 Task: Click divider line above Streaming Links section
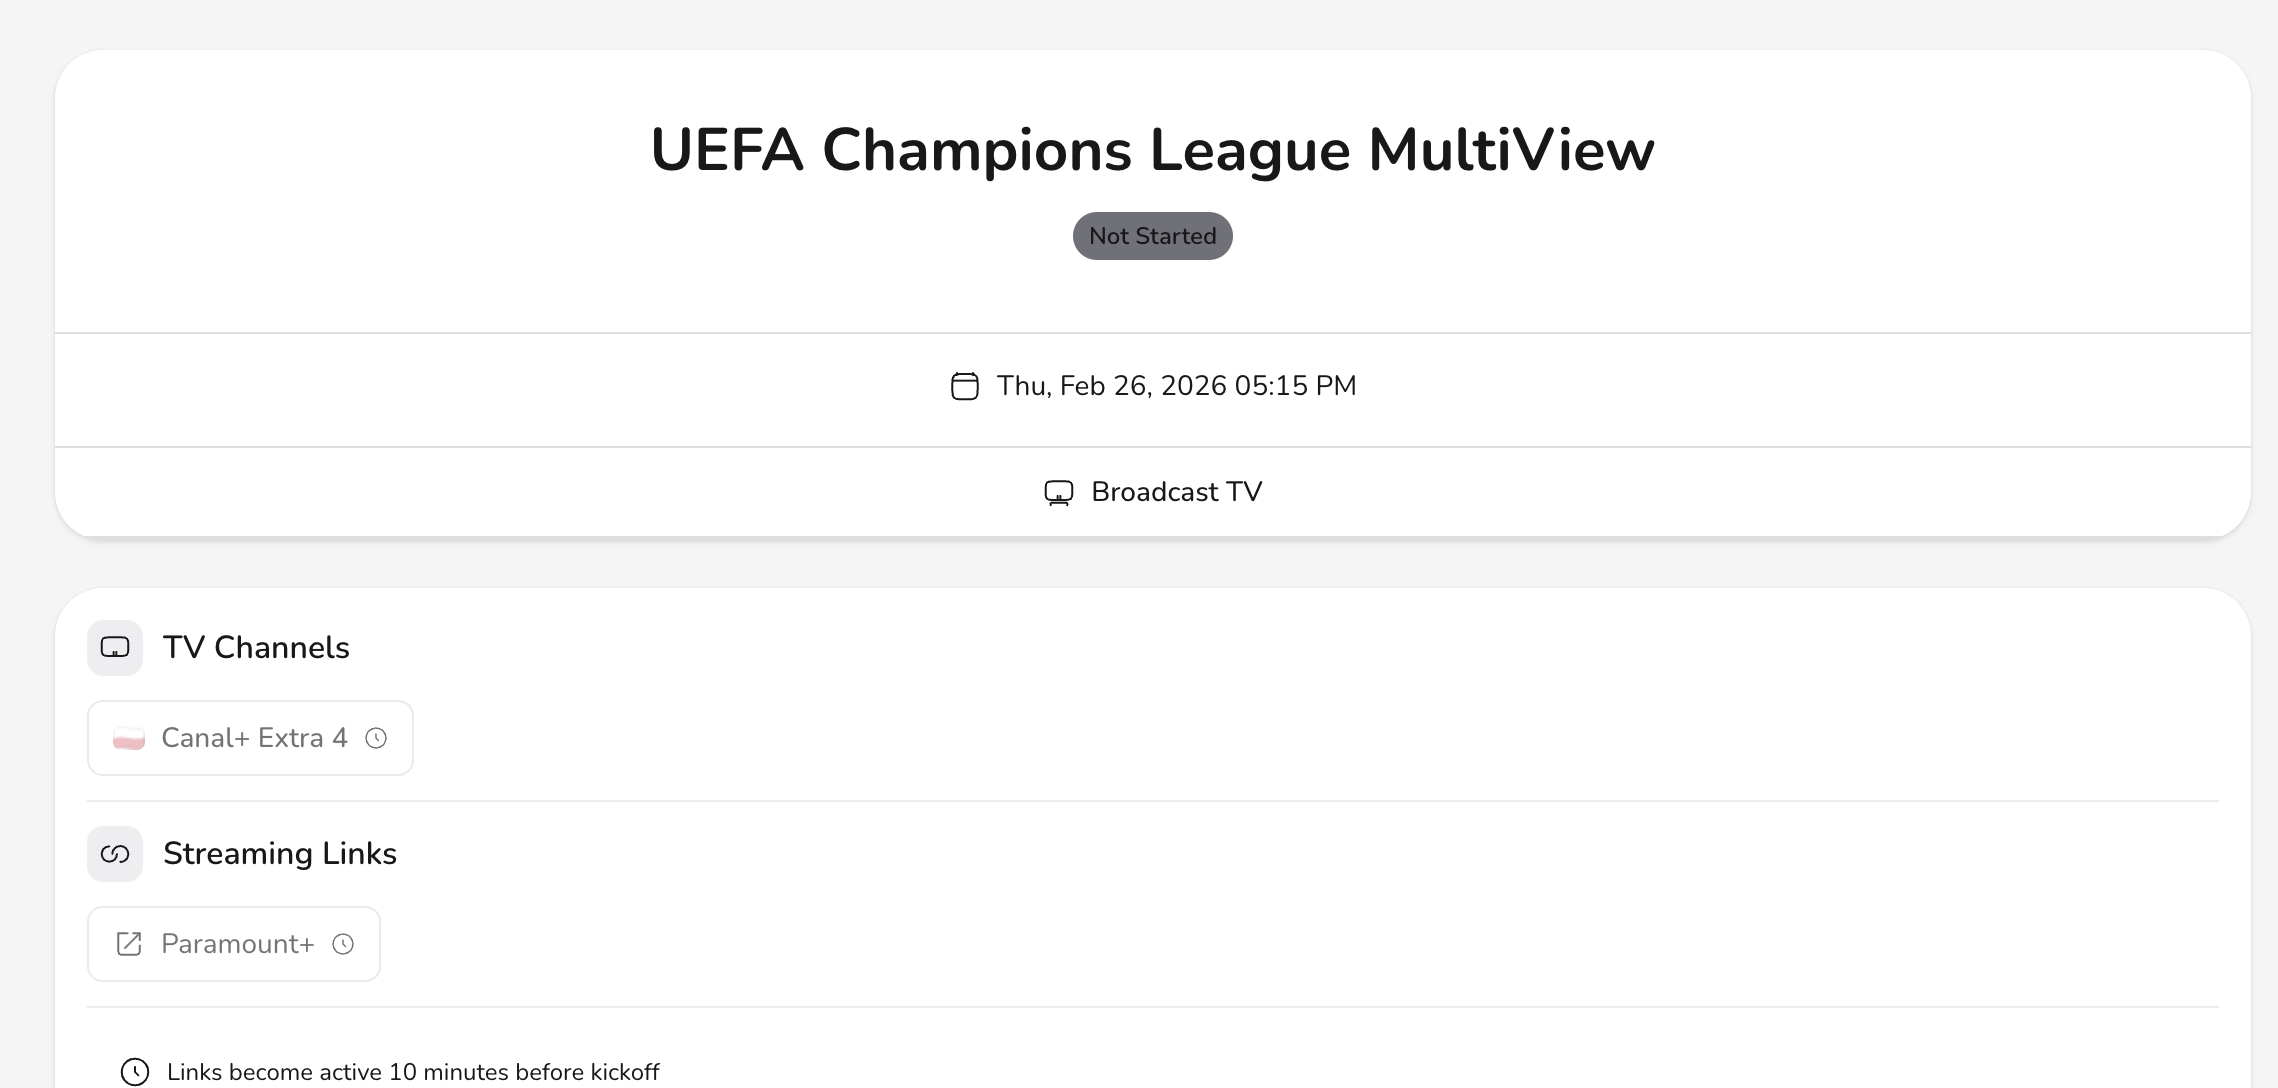1152,801
